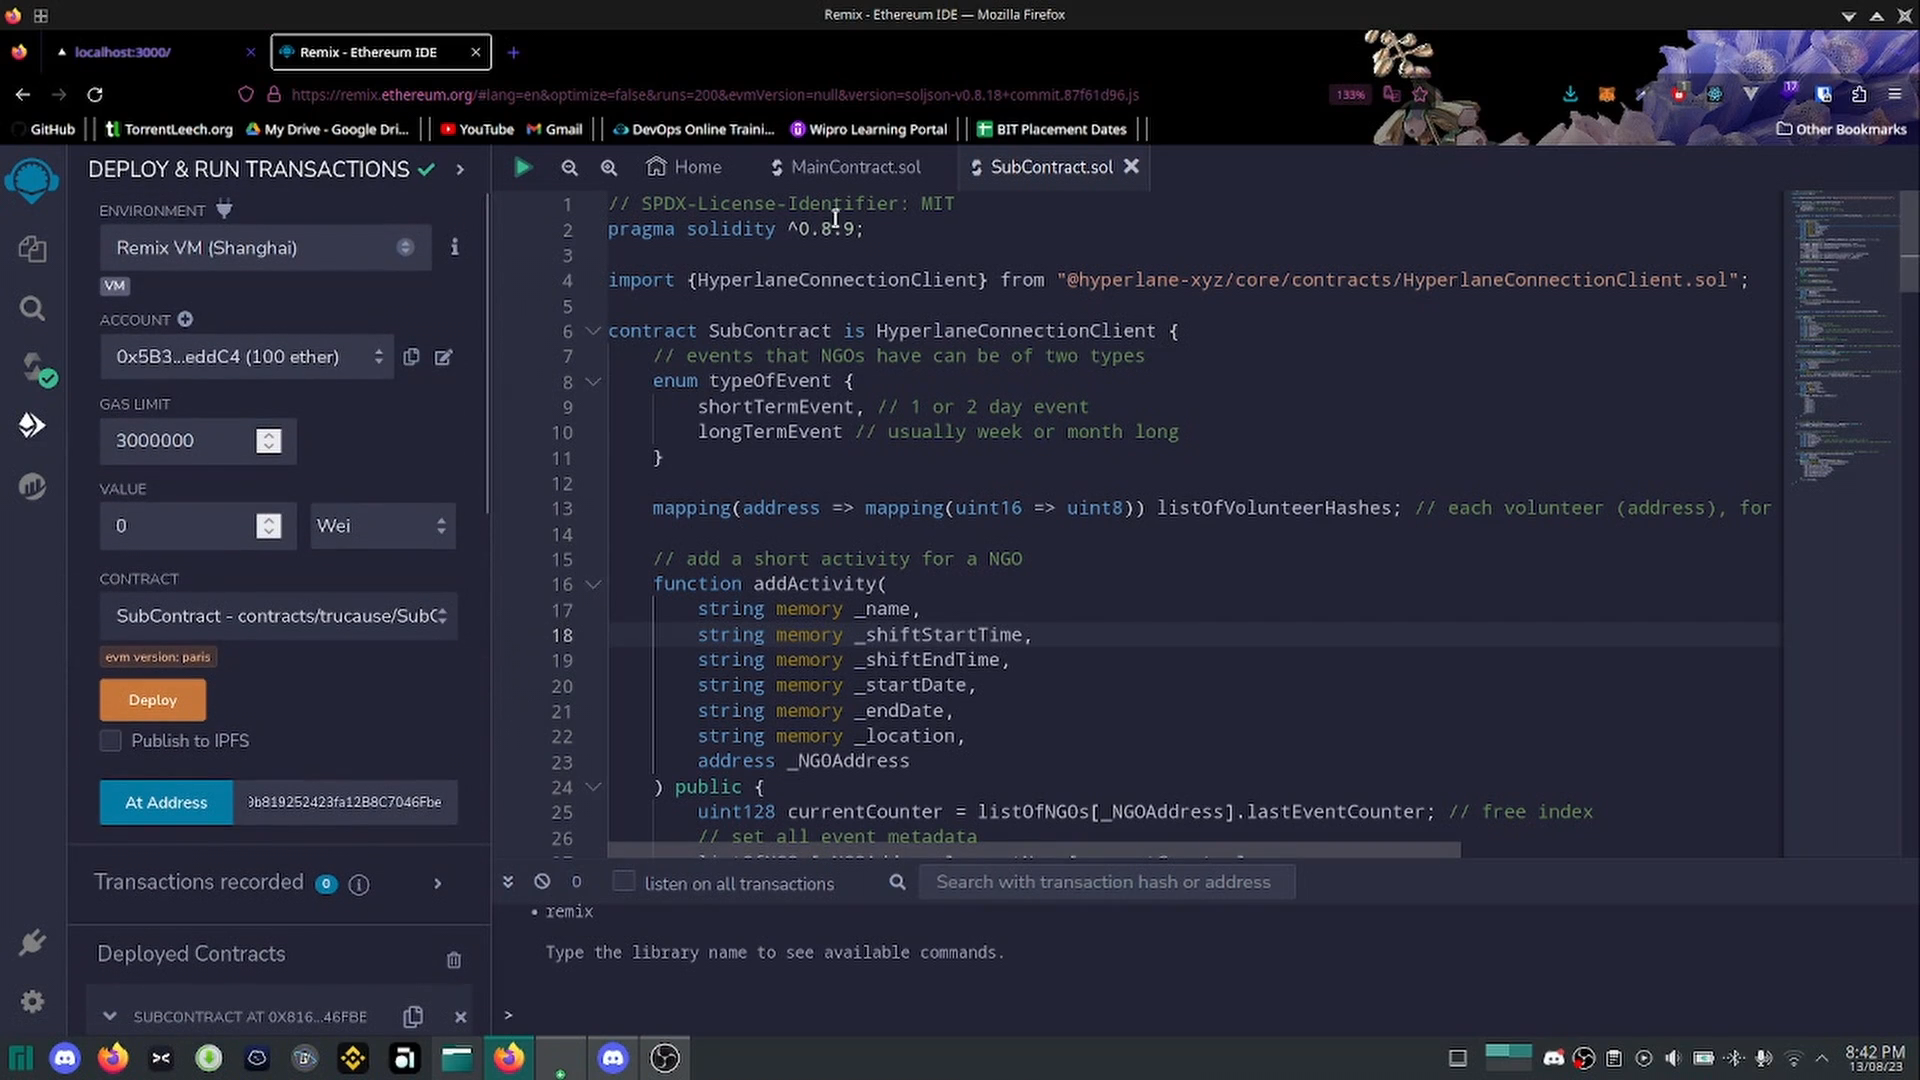Click value field stepper arrows
The height and width of the screenshot is (1080, 1920).
click(268, 526)
